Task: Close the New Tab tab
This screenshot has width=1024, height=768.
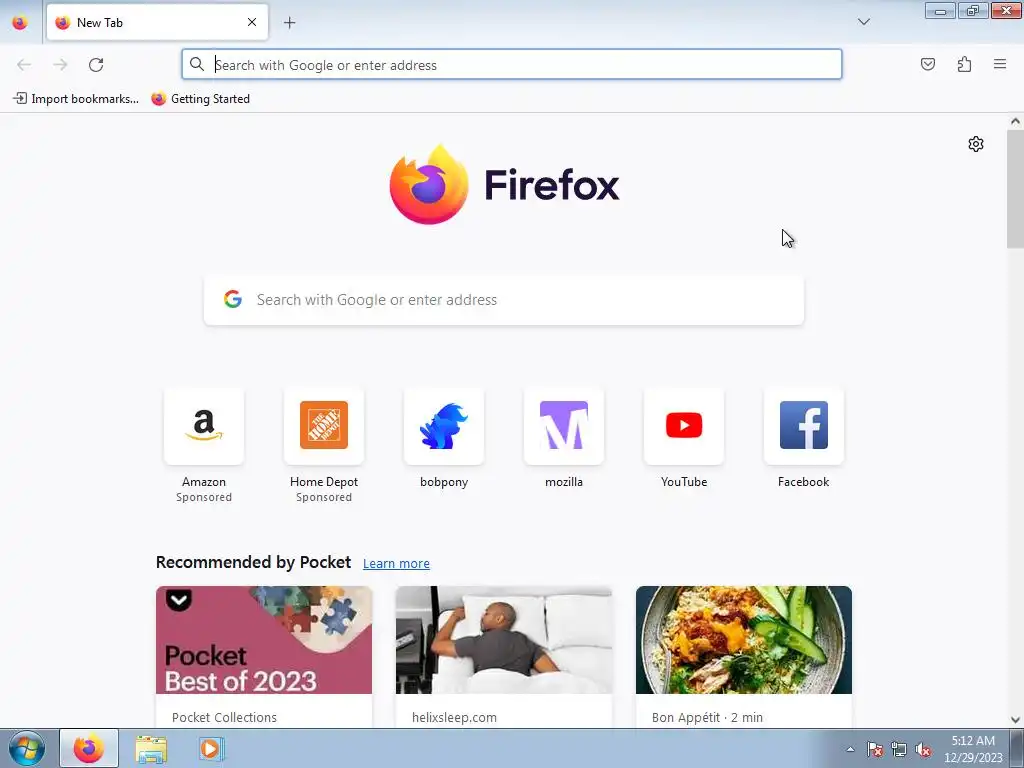Action: click(252, 22)
